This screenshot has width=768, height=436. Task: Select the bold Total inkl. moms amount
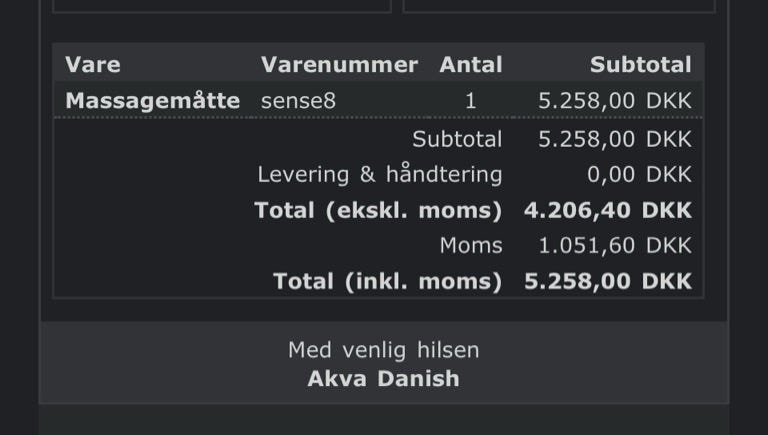point(607,282)
